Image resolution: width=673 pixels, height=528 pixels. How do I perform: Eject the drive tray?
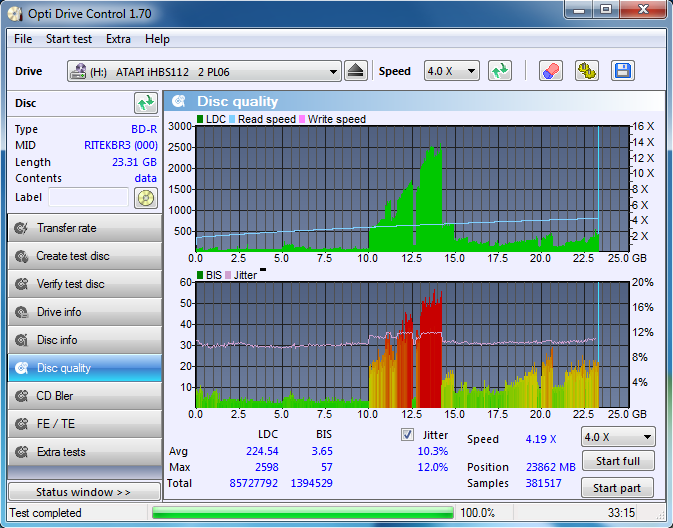click(x=356, y=71)
